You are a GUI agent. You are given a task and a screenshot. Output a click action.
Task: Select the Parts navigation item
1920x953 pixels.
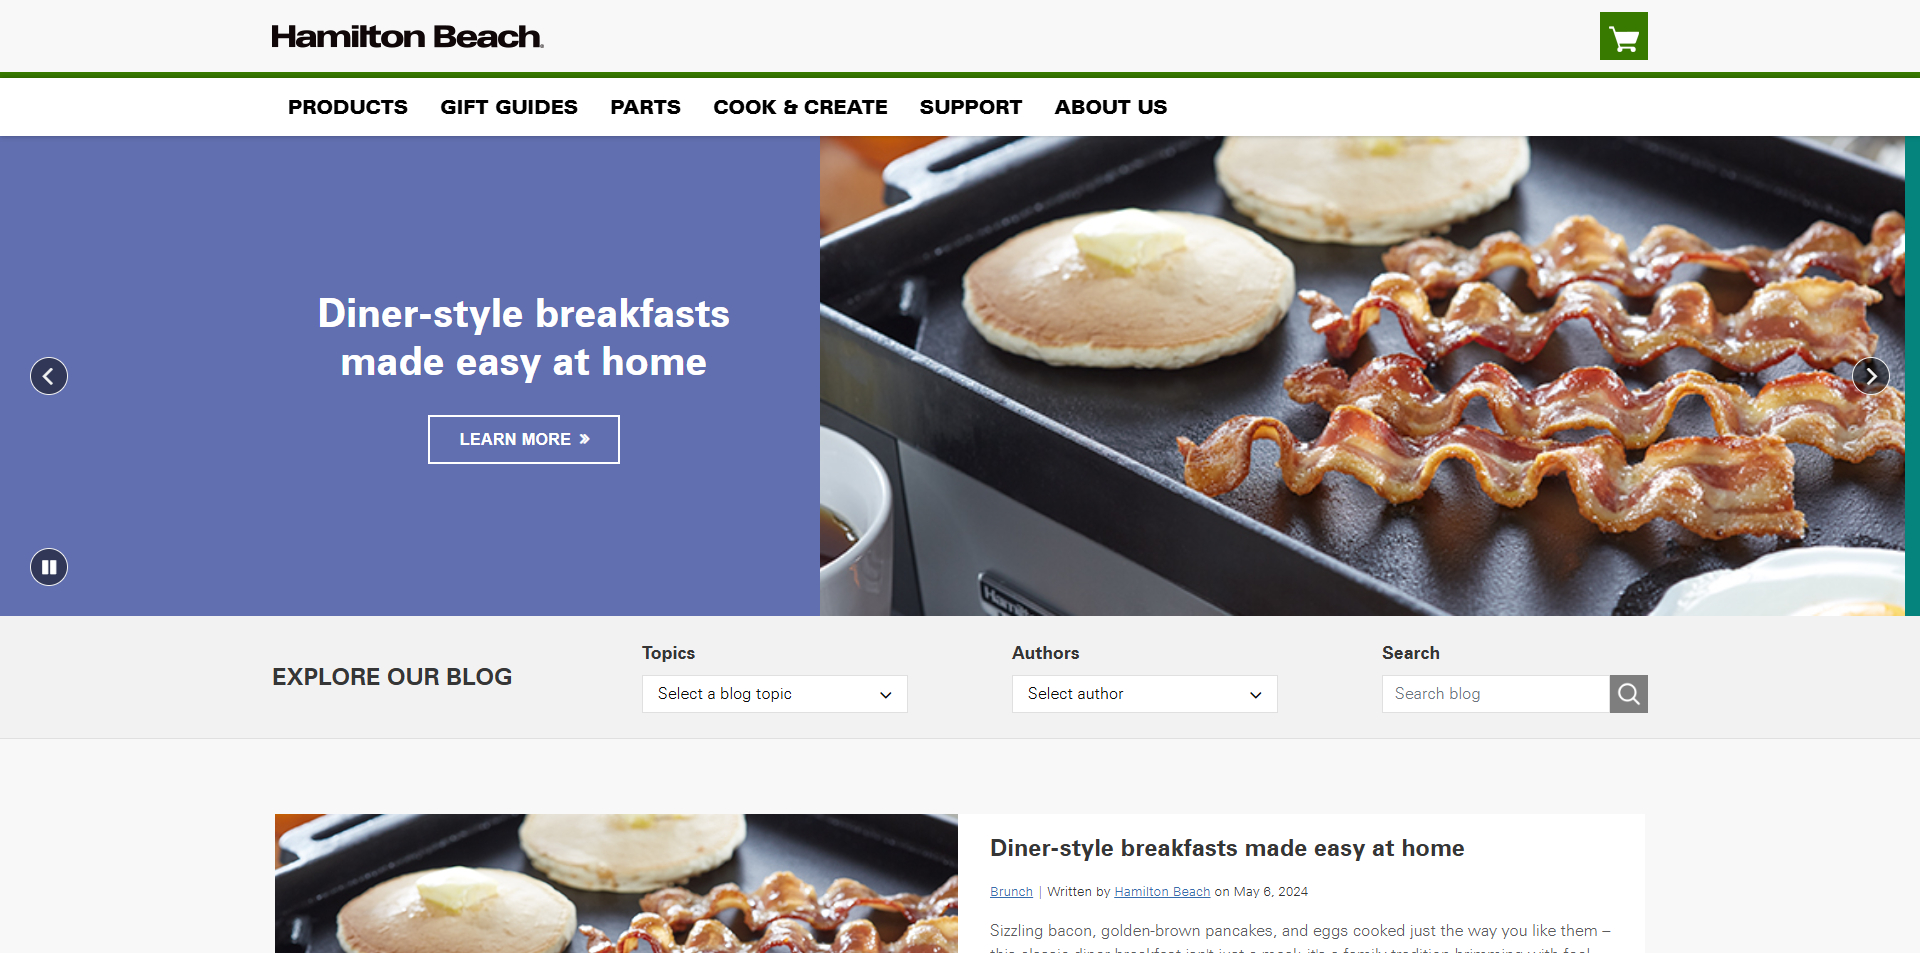click(x=645, y=107)
